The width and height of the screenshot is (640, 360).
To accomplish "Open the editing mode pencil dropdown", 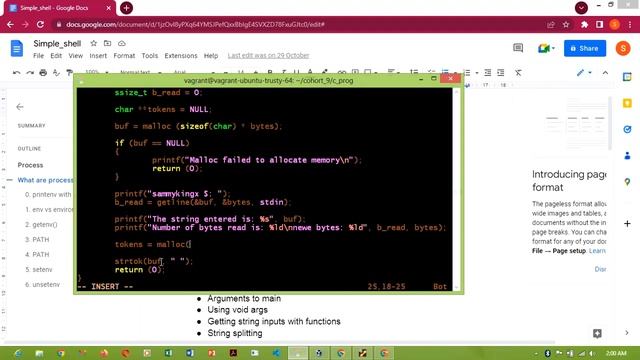I will tap(584, 73).
